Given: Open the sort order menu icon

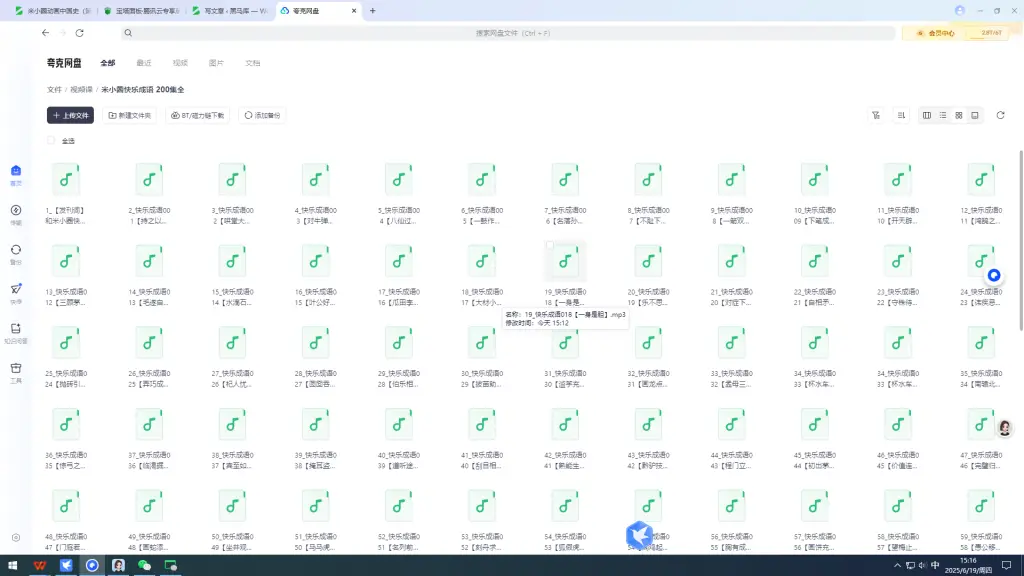Looking at the screenshot, I should pos(901,116).
